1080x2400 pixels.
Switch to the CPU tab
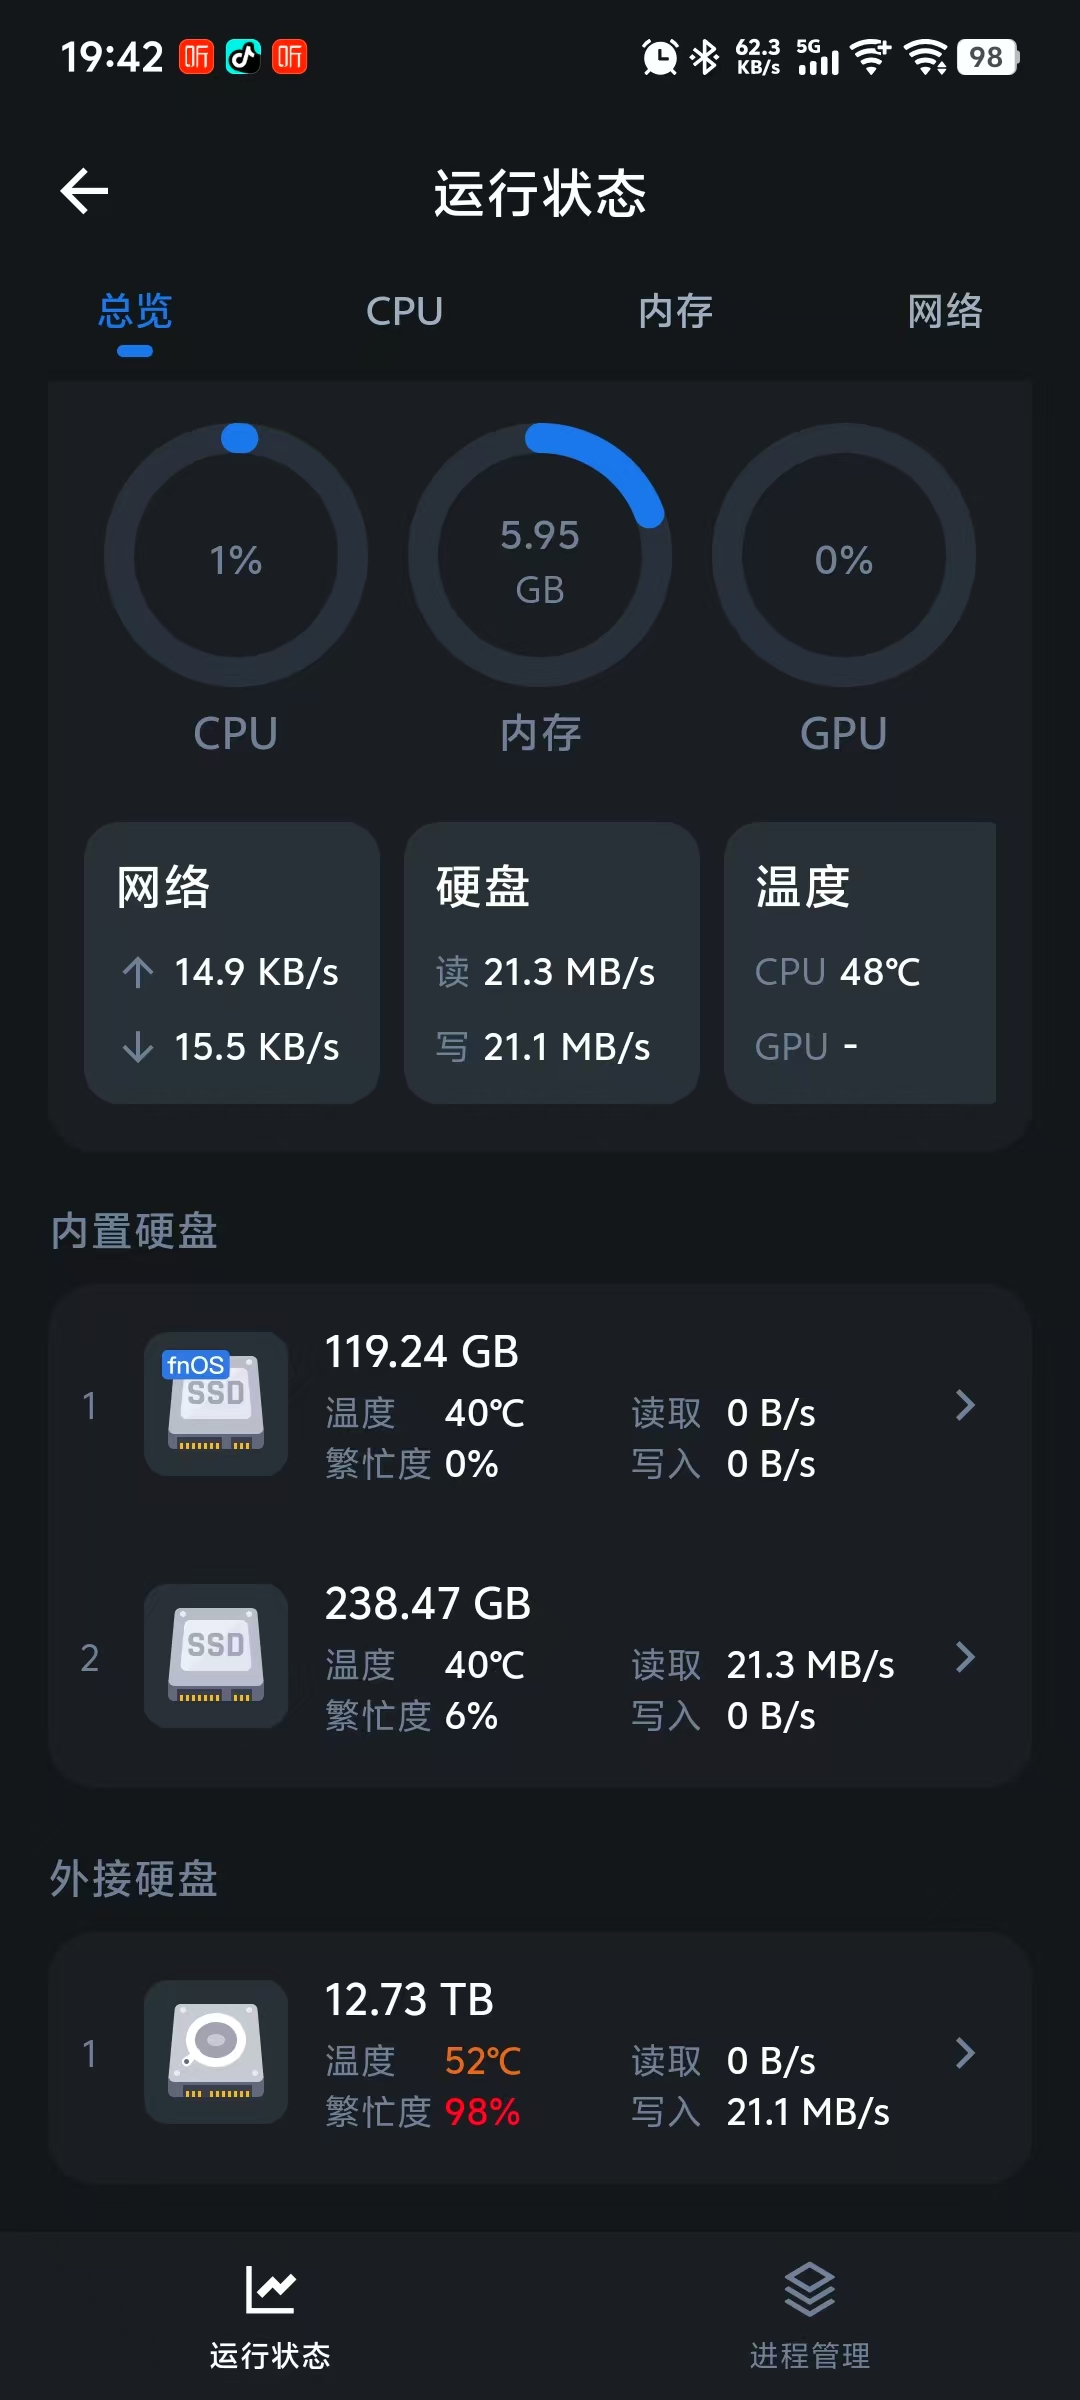[x=404, y=311]
